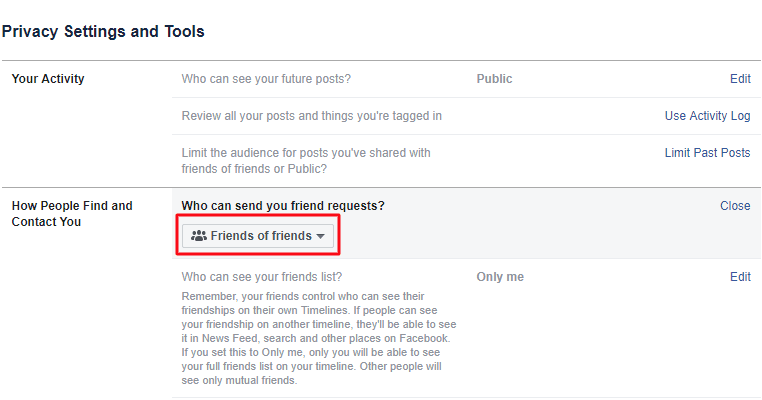Click the Limit Past Posts link
Viewport: 762px width, 400px height.
point(707,153)
